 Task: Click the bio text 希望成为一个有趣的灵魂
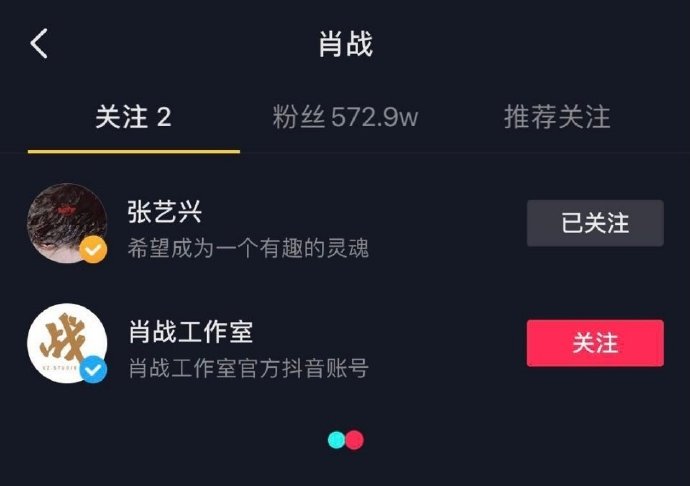click(x=248, y=247)
